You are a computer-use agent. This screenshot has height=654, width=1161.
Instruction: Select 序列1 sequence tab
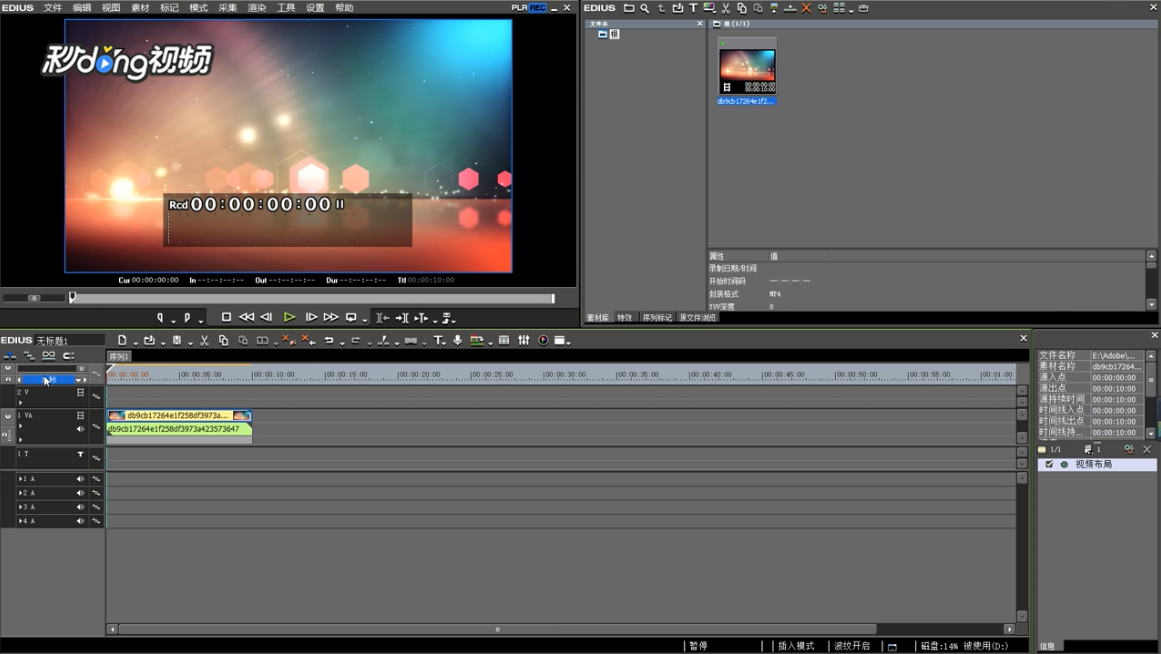pos(119,356)
